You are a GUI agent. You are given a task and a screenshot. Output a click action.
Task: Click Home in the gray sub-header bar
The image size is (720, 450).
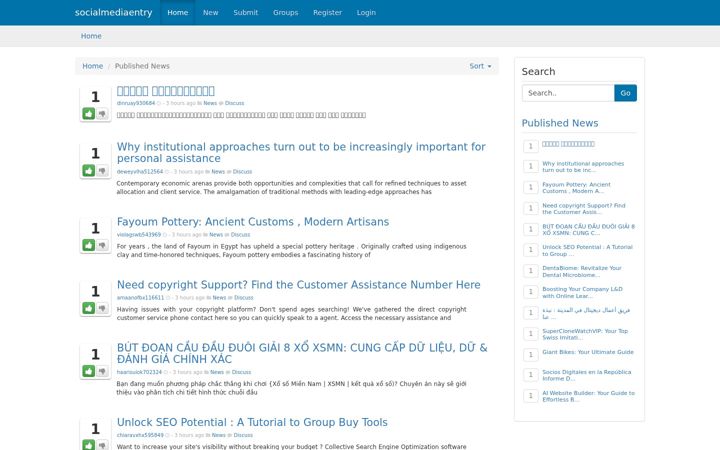click(91, 36)
